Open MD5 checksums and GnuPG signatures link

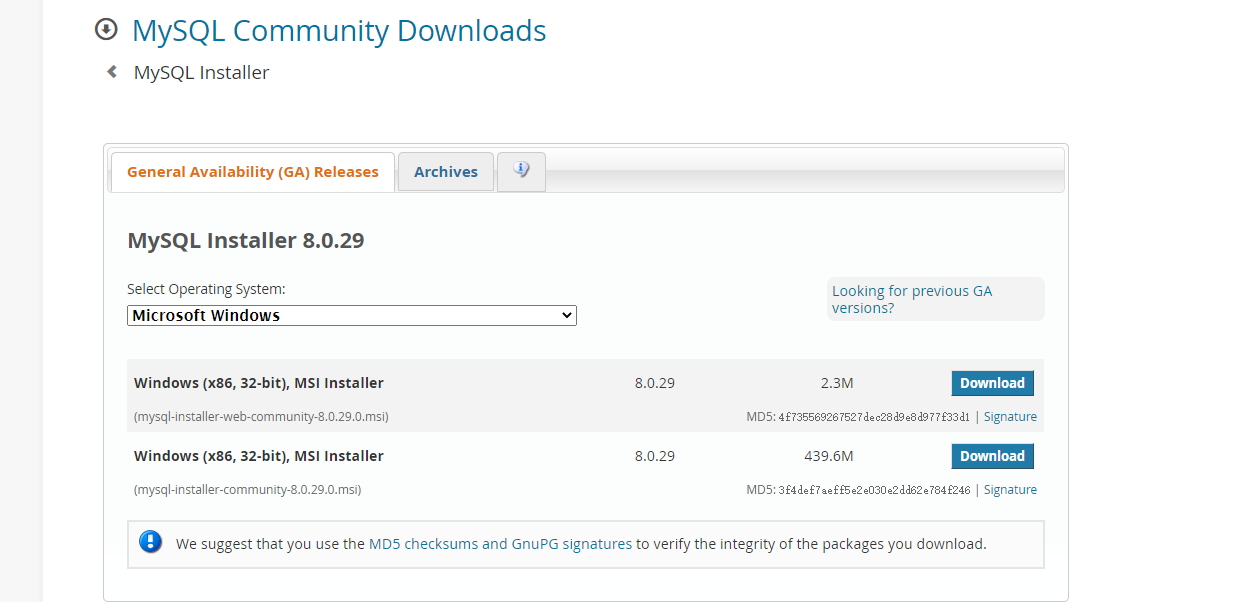500,544
